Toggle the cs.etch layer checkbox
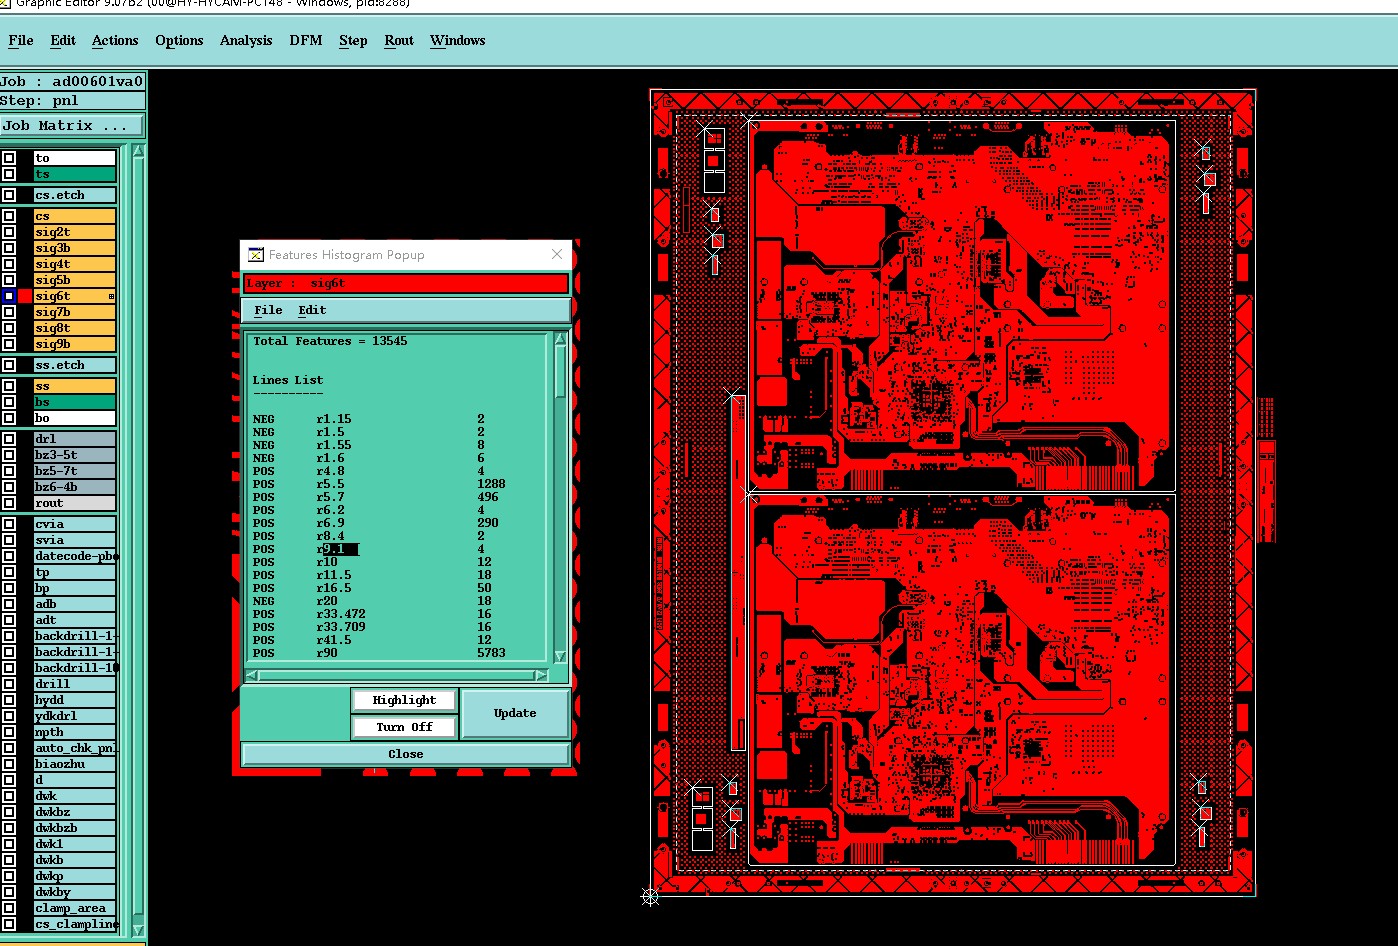1398x946 pixels. coord(9,195)
